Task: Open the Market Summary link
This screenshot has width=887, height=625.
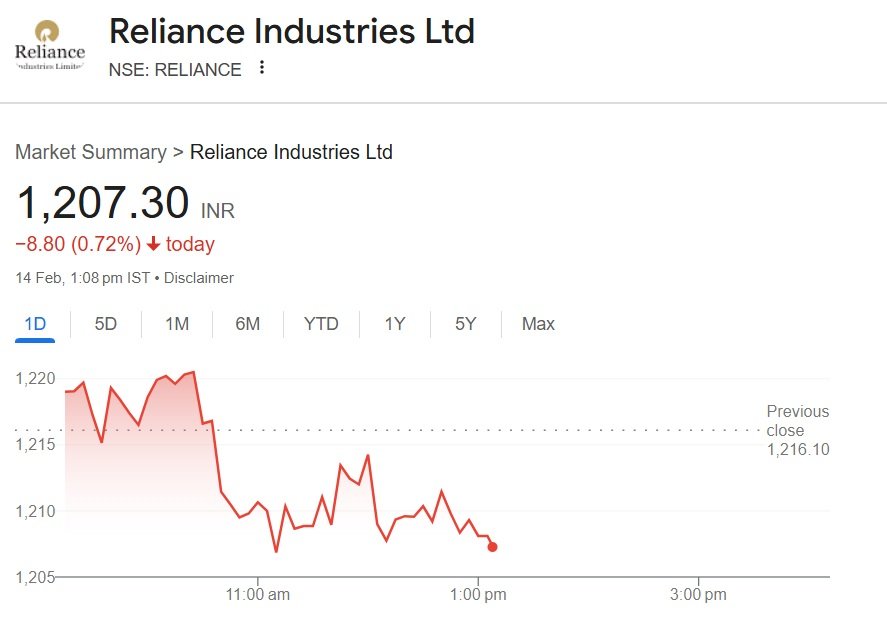Action: coord(90,152)
